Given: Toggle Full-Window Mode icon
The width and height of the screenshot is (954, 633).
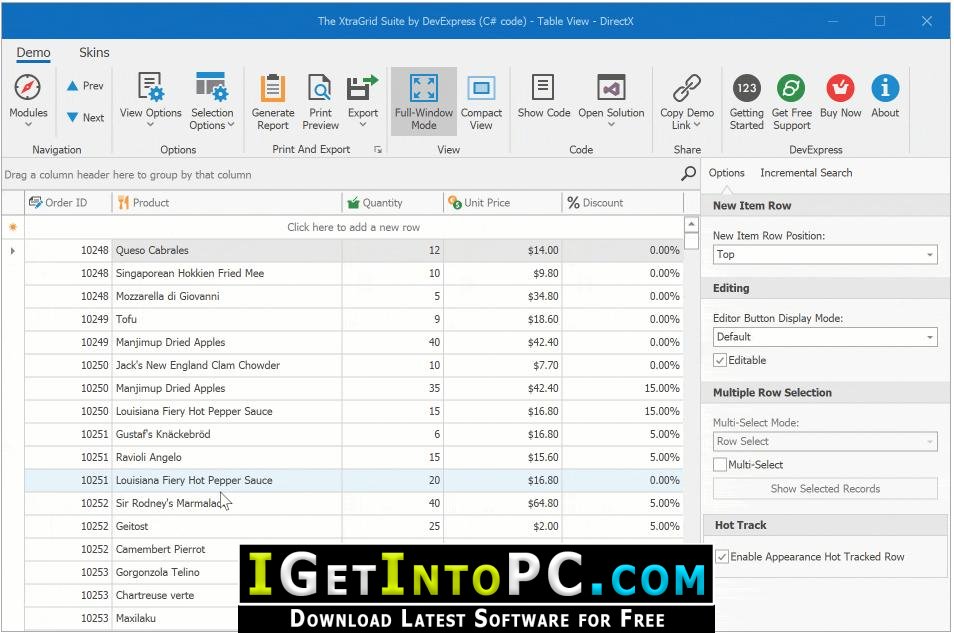Looking at the screenshot, I should [x=423, y=88].
